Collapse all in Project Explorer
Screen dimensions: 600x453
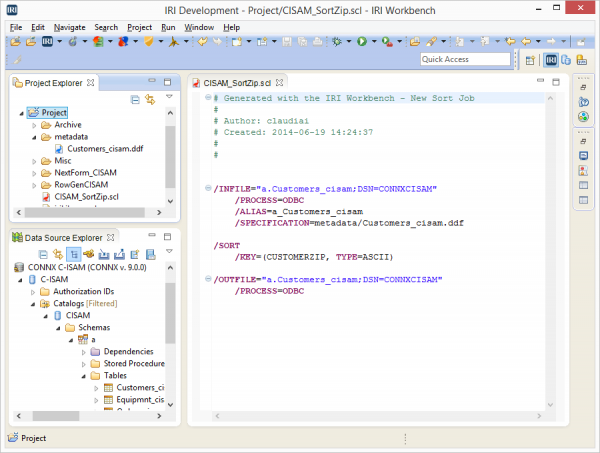(x=135, y=99)
